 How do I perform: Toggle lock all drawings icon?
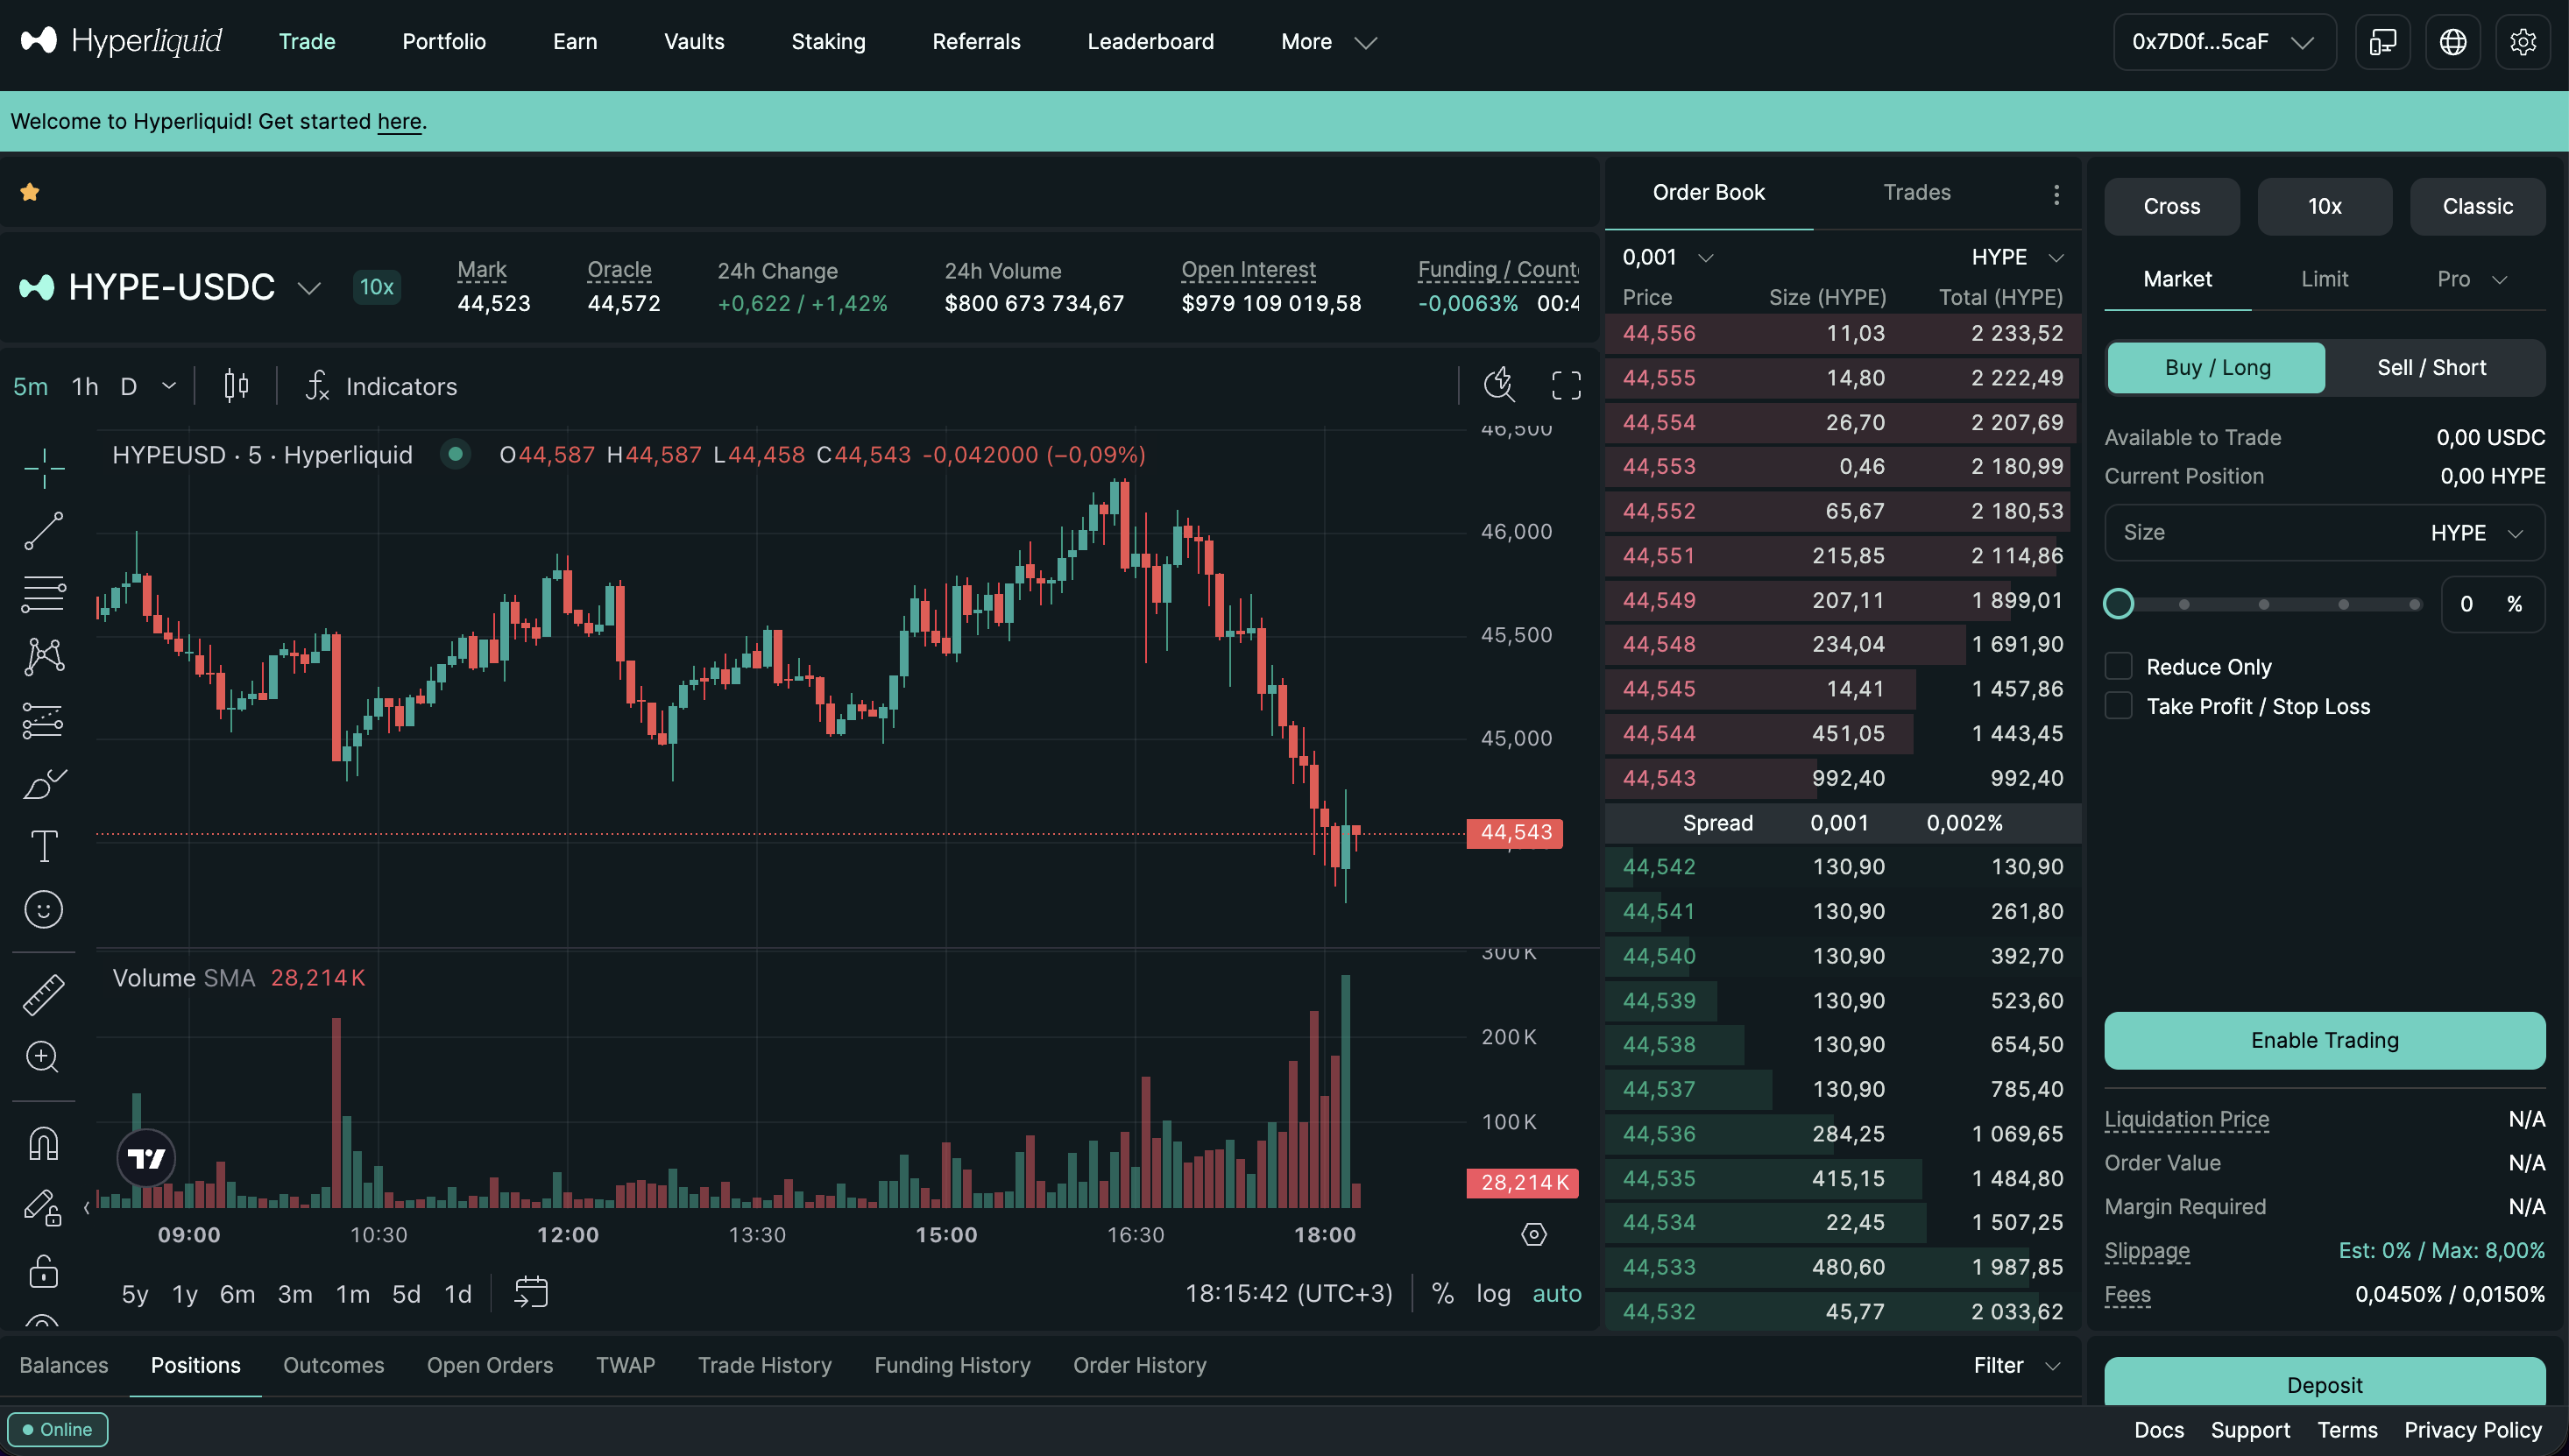(x=44, y=1271)
